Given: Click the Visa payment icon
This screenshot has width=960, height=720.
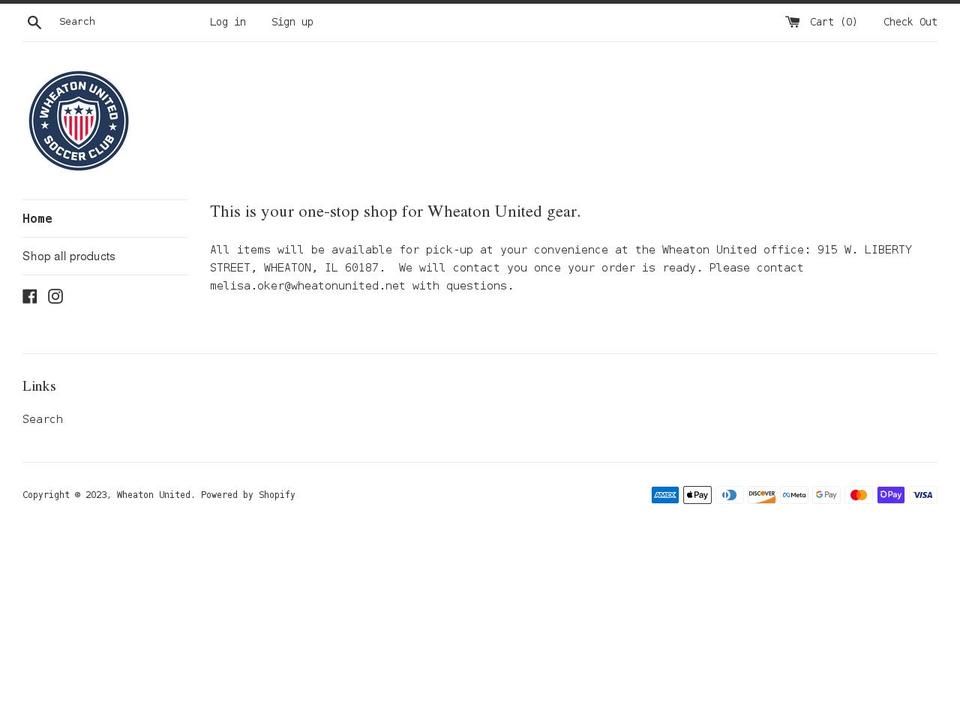Looking at the screenshot, I should pyautogui.click(x=923, y=495).
